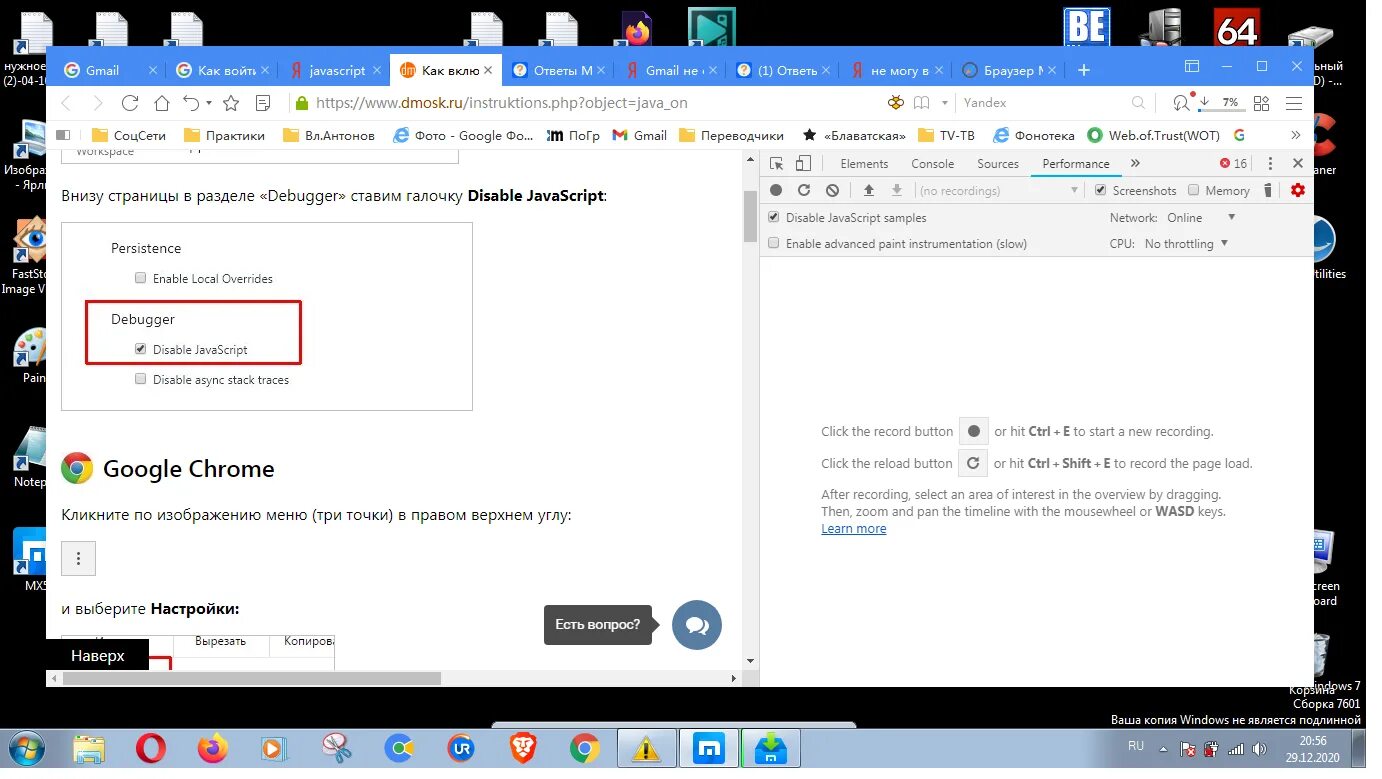Click the search magnifier in Yandex box
The image size is (1382, 779).
[x=1138, y=103]
